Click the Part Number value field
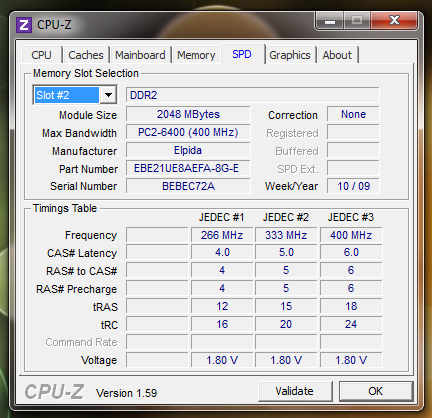The height and width of the screenshot is (418, 435). coord(188,168)
